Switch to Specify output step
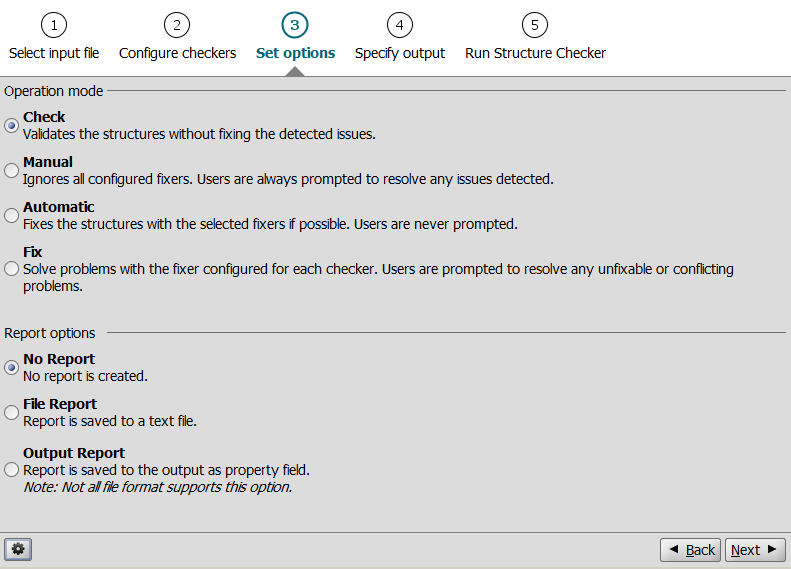791x569 pixels. [x=399, y=53]
